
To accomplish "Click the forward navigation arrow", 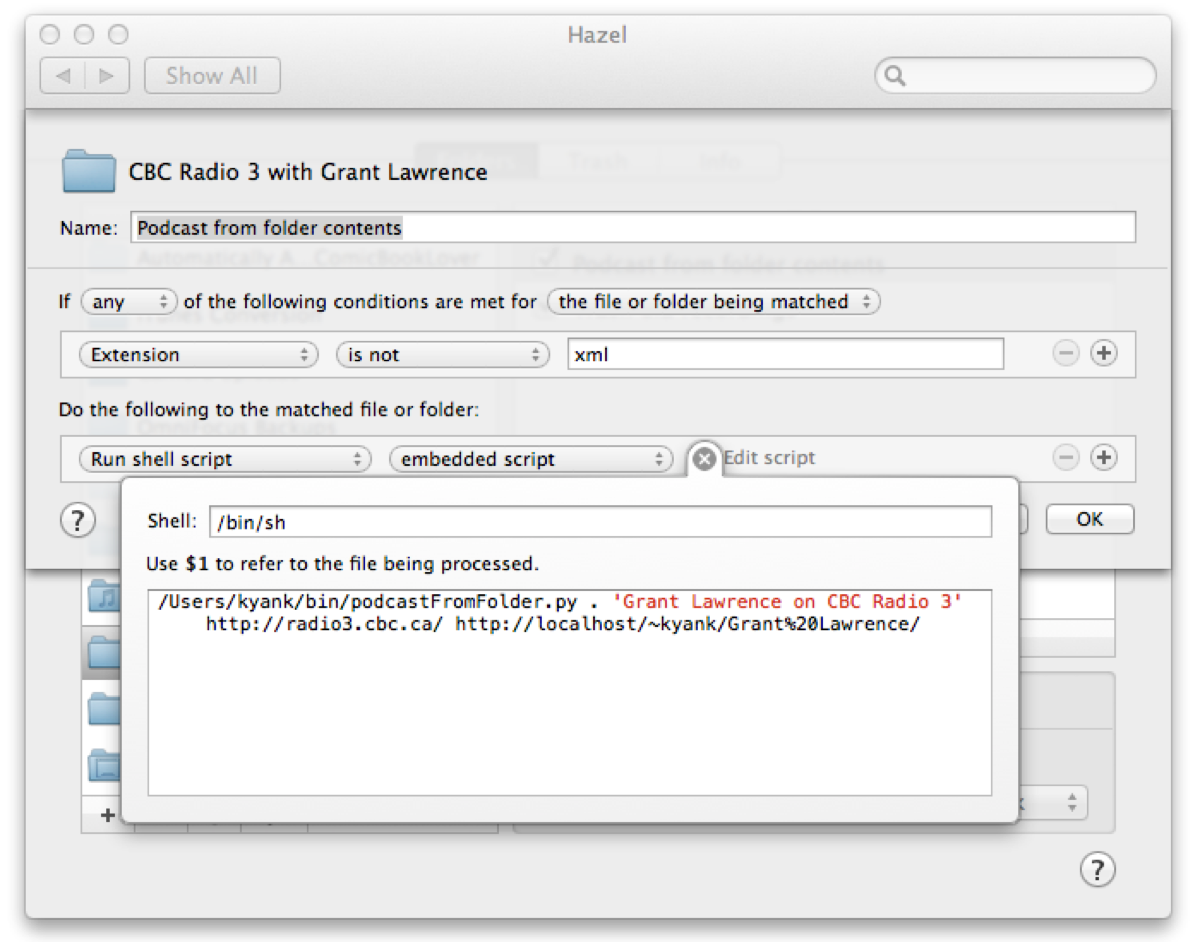I will pyautogui.click(x=108, y=76).
